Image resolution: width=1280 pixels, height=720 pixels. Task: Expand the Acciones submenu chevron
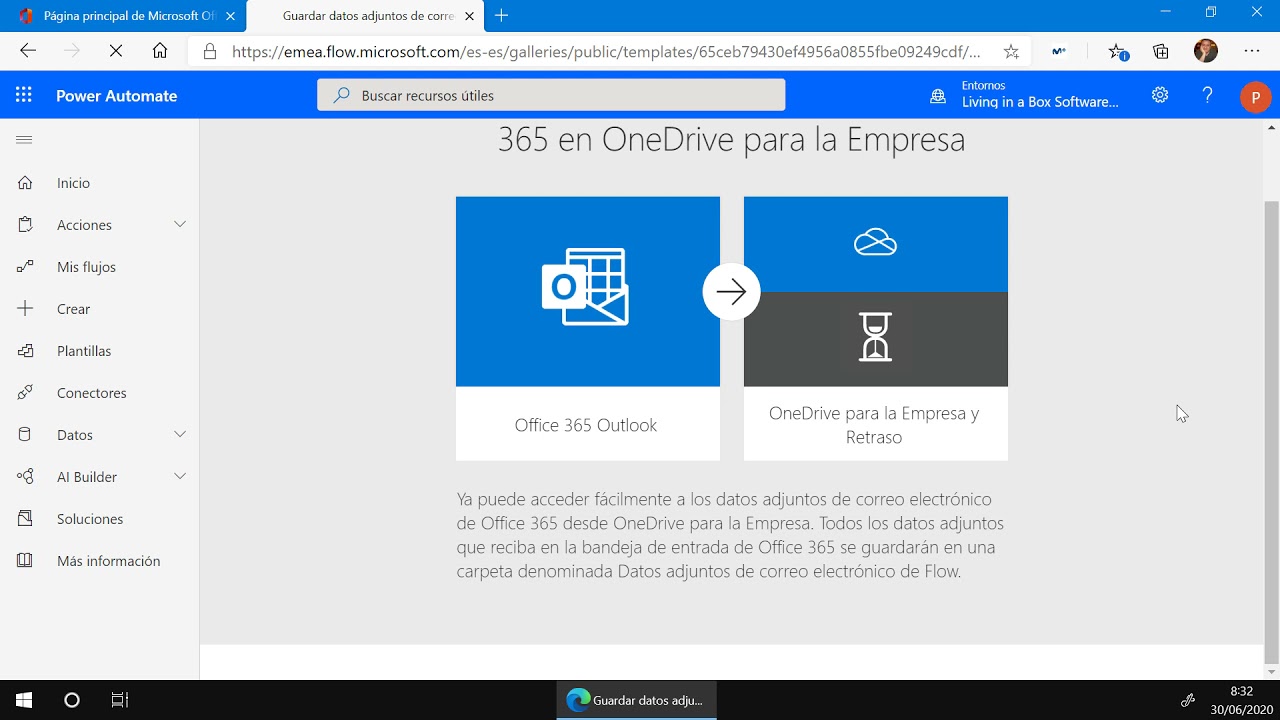tap(180, 224)
